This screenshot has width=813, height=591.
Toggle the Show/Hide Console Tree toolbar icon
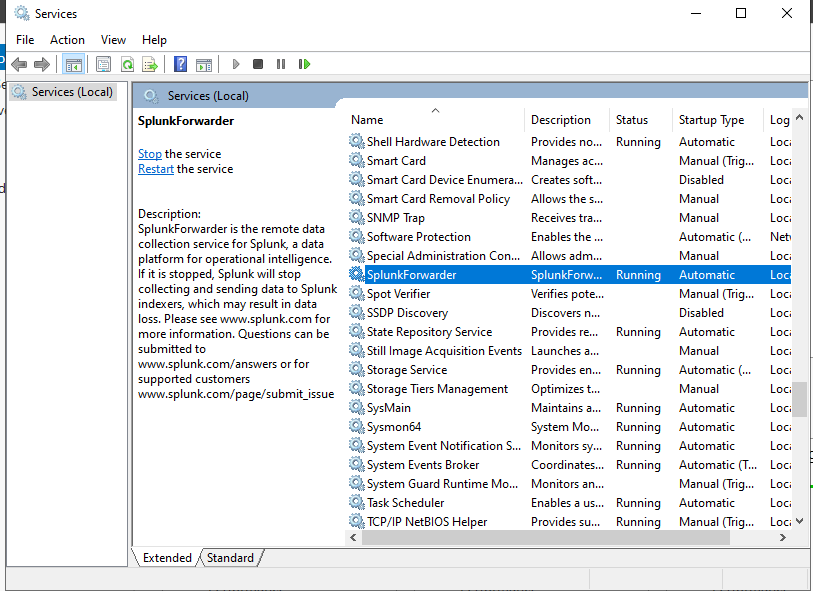pyautogui.click(x=73, y=64)
